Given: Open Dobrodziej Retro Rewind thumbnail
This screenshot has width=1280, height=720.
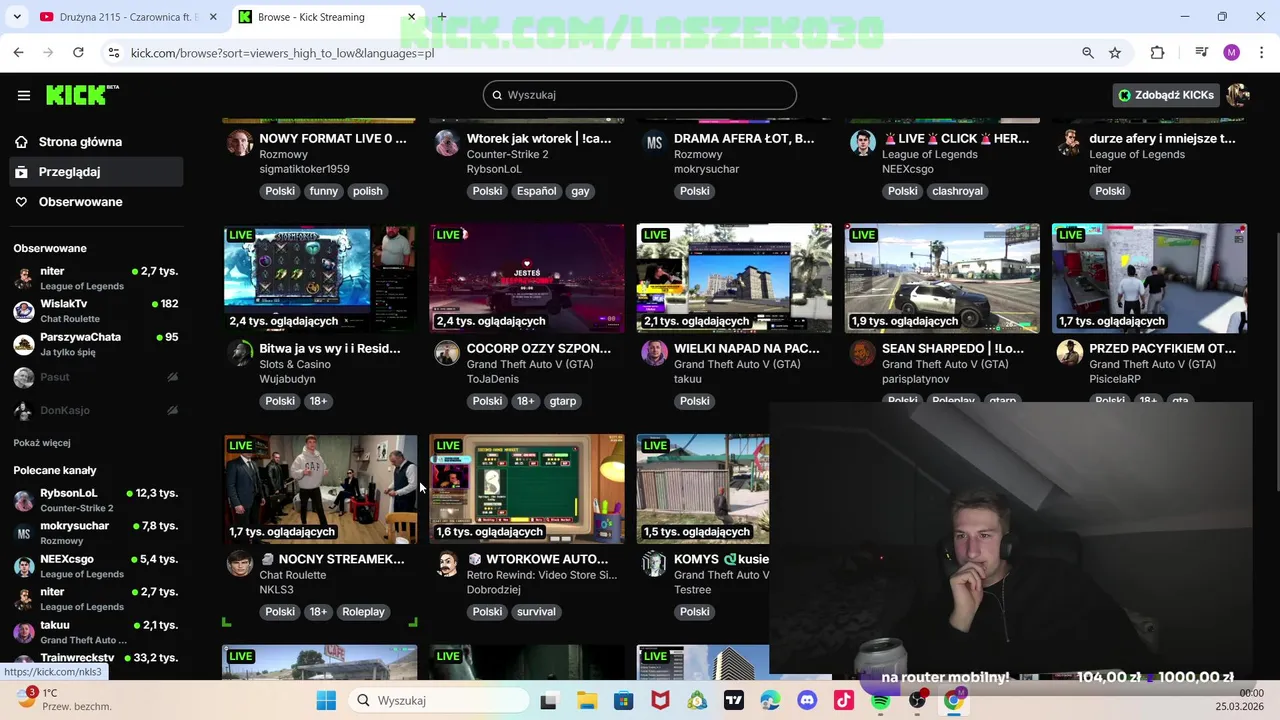Looking at the screenshot, I should tap(527, 489).
